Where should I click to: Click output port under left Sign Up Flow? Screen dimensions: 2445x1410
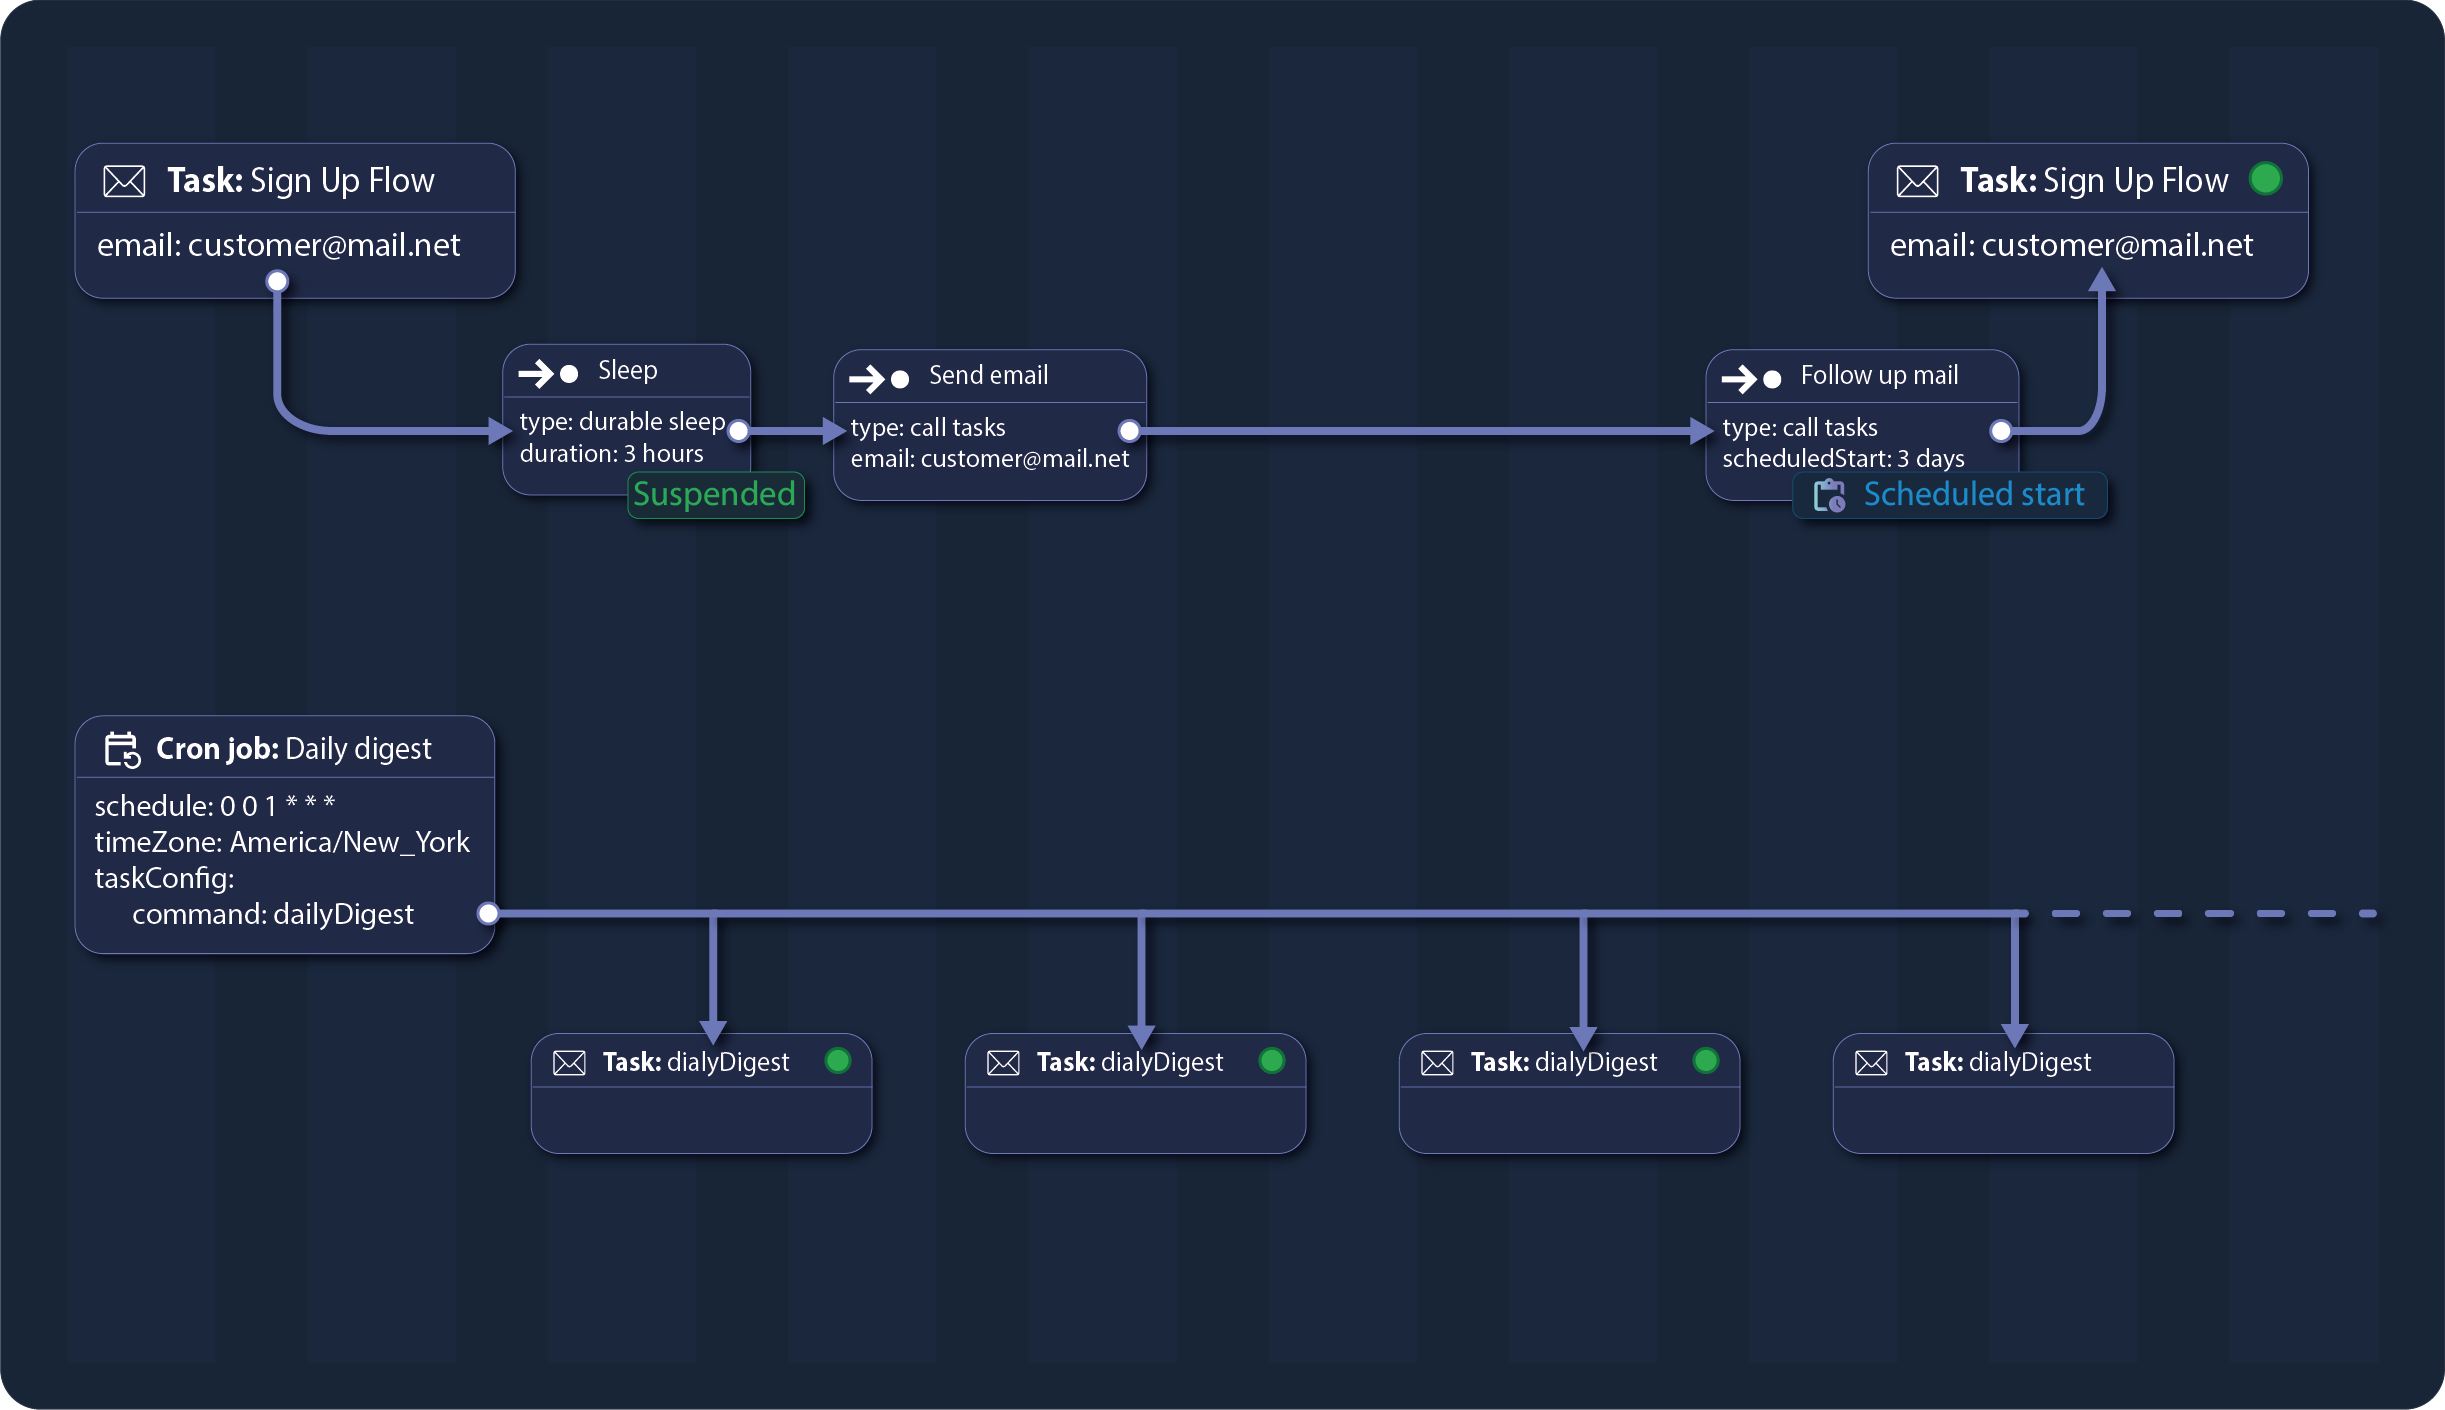click(x=277, y=282)
